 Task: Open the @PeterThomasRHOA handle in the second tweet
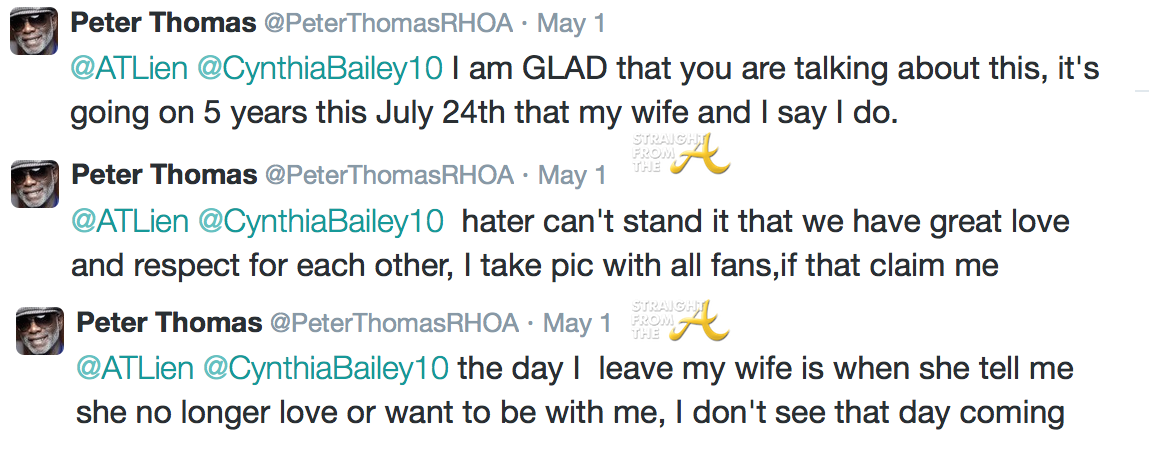tap(389, 175)
